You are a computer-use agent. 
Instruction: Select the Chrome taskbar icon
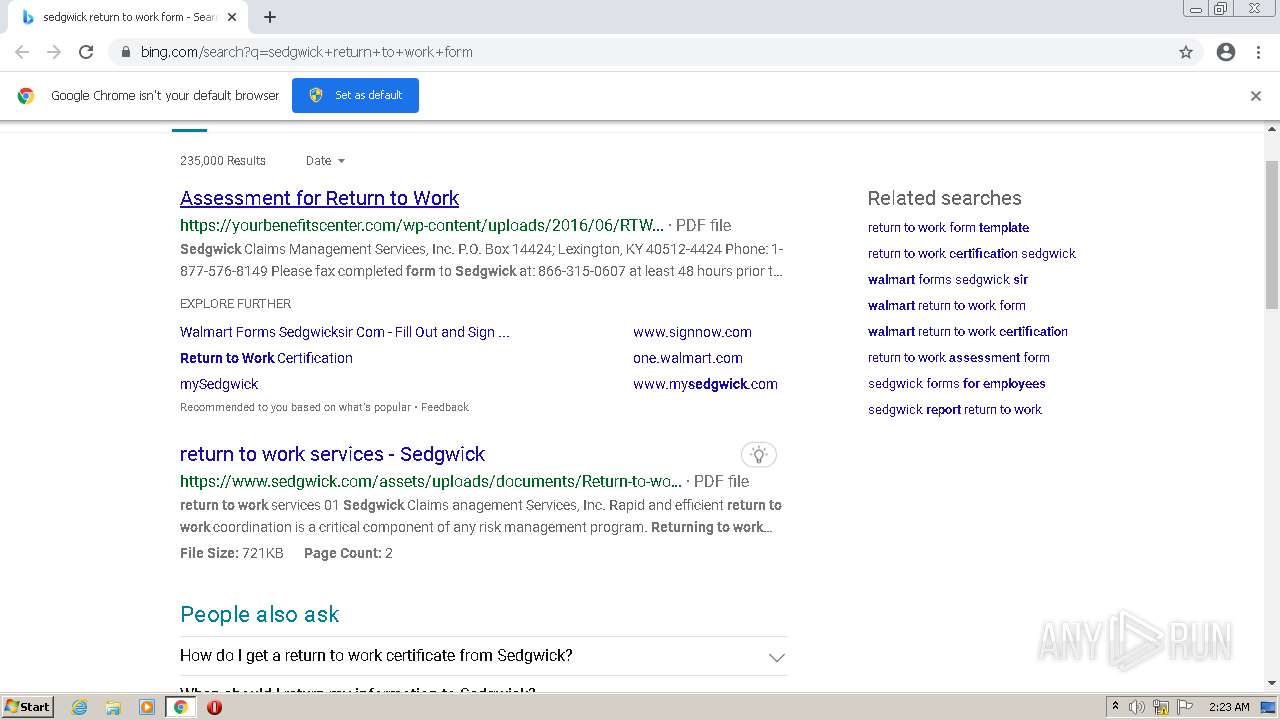click(181, 707)
